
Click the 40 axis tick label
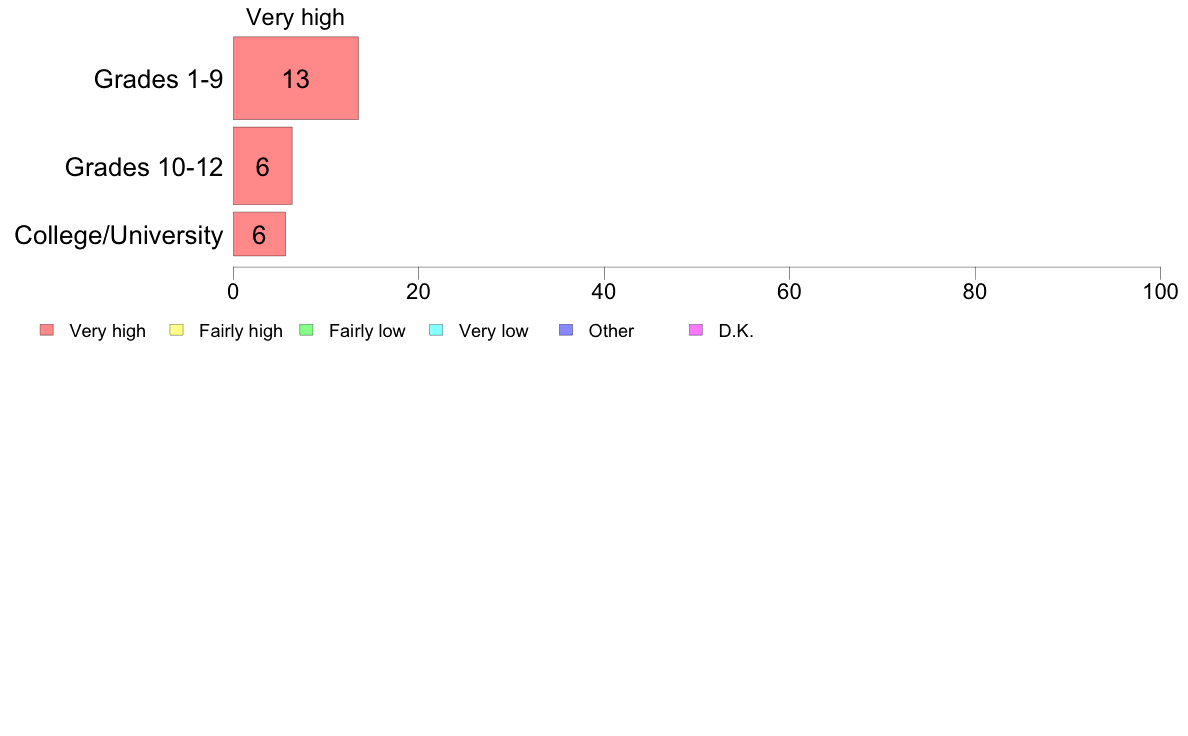coord(604,292)
